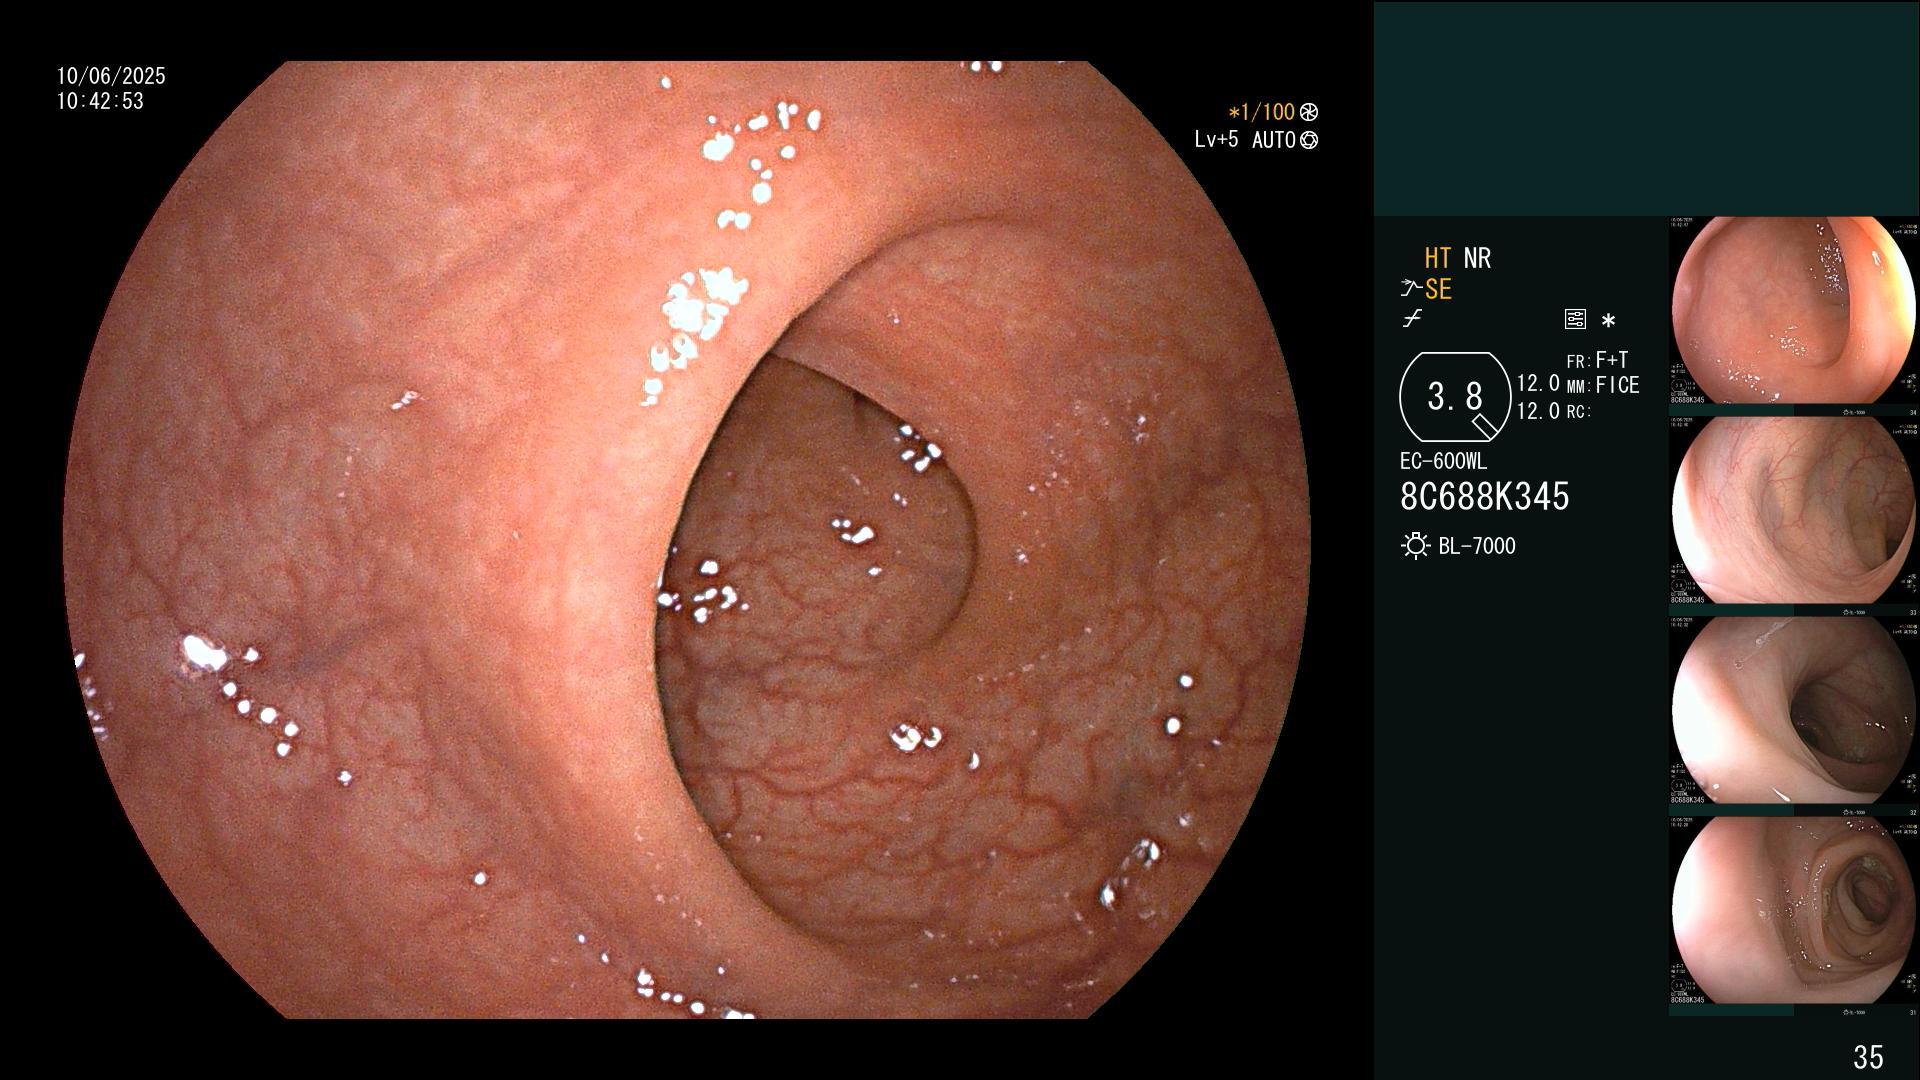Click the BL-7000 light source label

(x=1477, y=546)
